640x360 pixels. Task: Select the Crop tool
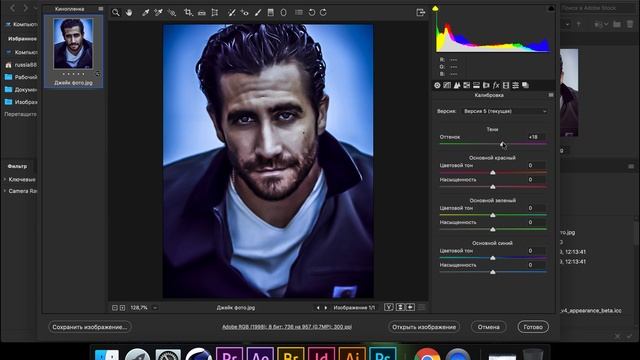(188, 13)
